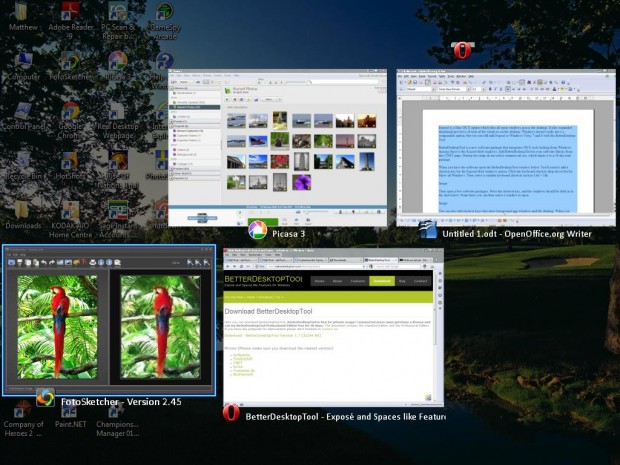Click the undo arrow in FotoSketcher toolbar

tap(44, 262)
